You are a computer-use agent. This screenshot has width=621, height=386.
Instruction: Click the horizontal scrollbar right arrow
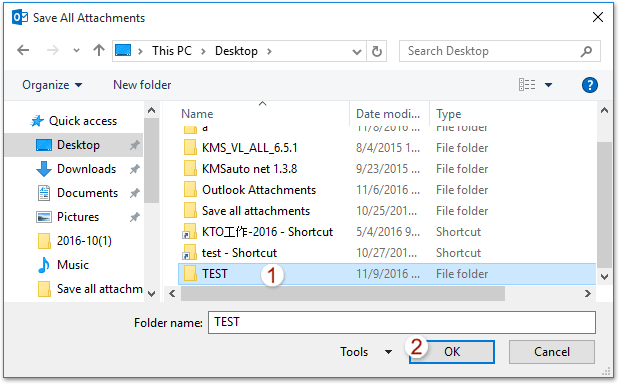(588, 294)
